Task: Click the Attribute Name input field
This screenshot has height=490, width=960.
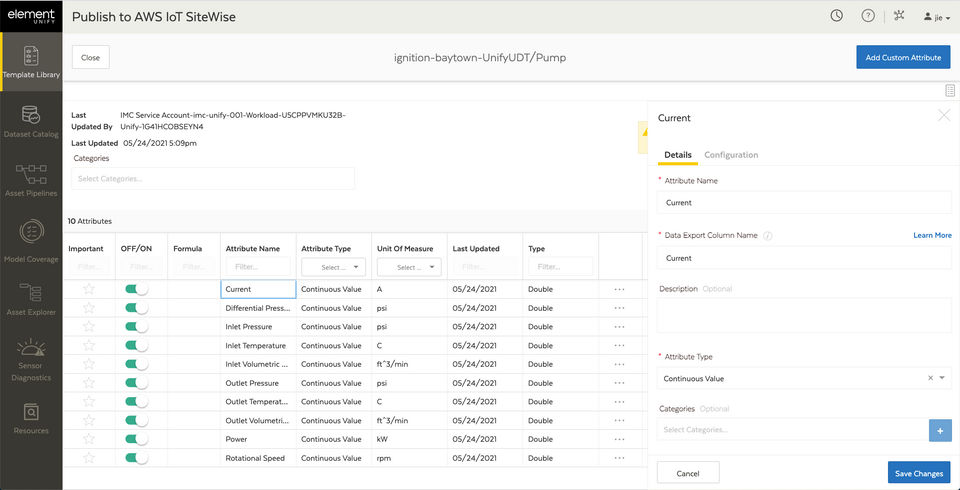Action: 804,202
